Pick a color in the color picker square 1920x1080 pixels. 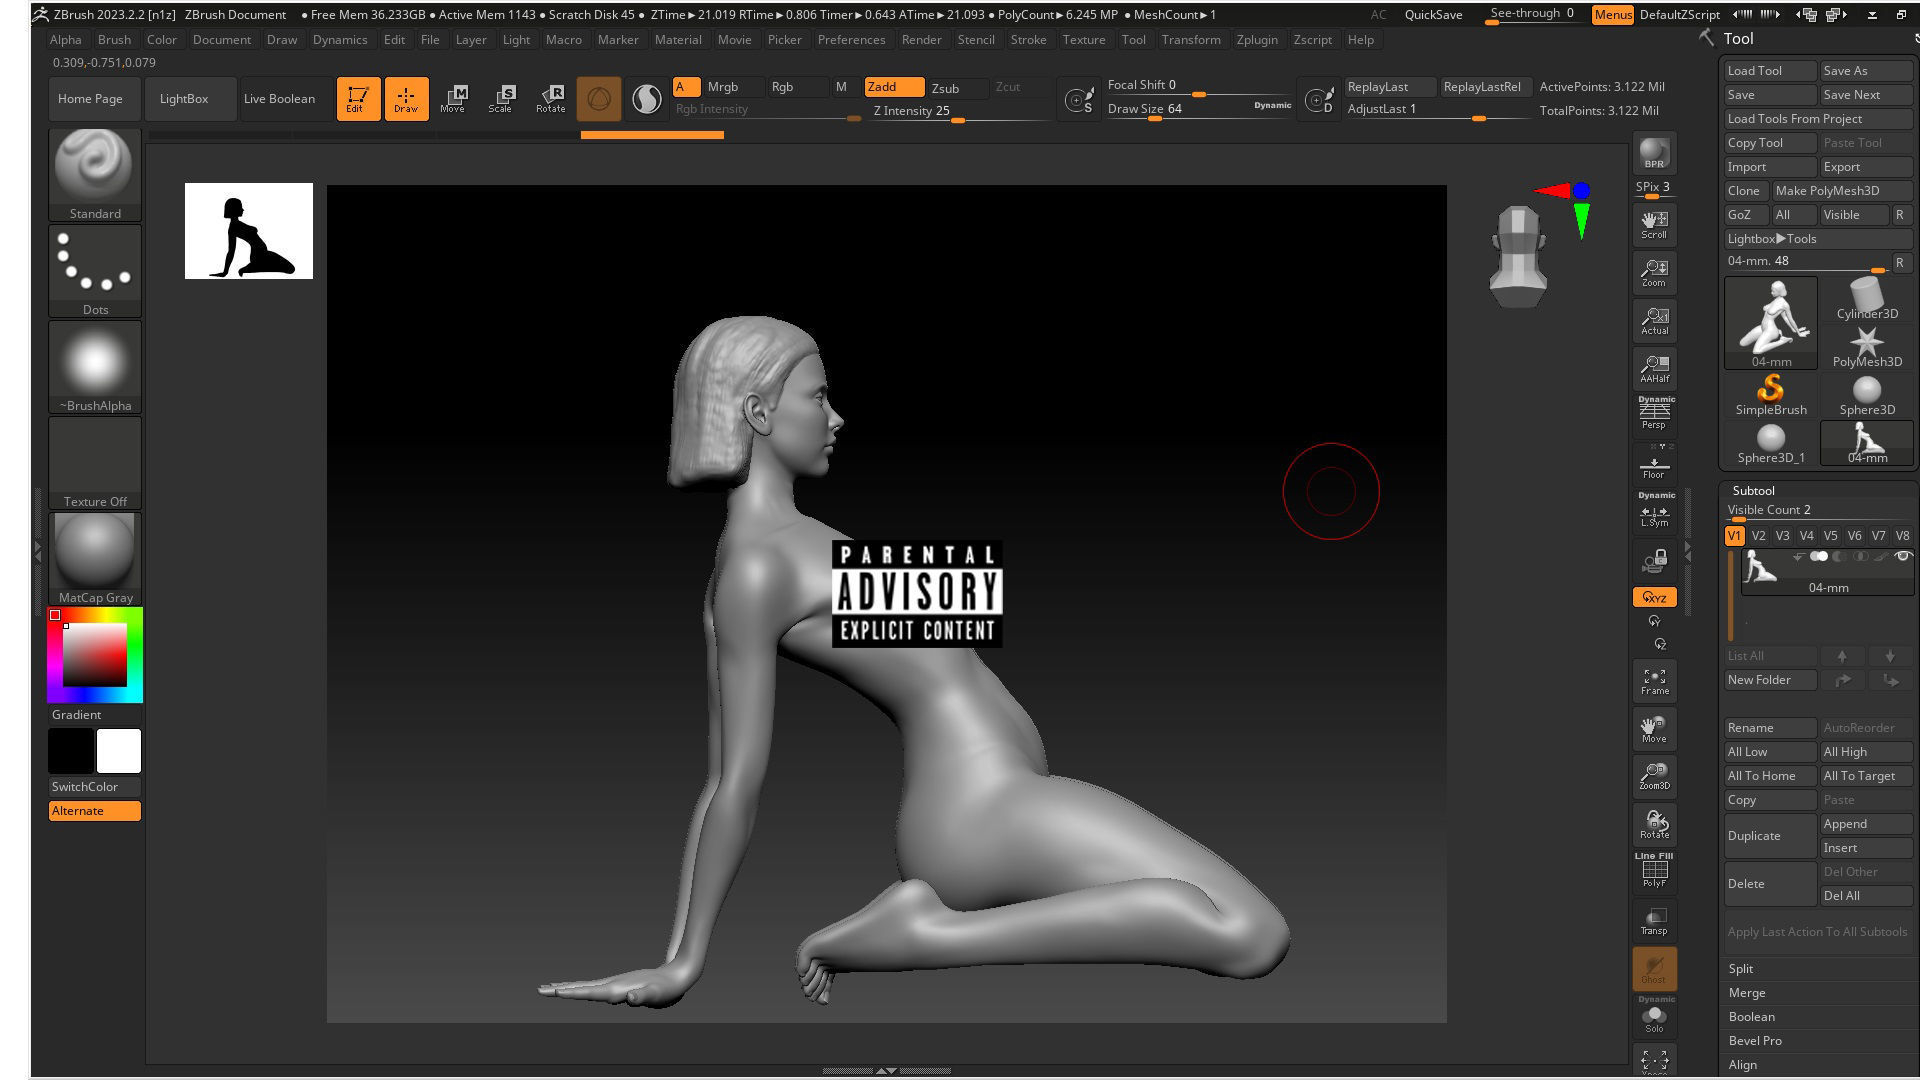point(95,654)
